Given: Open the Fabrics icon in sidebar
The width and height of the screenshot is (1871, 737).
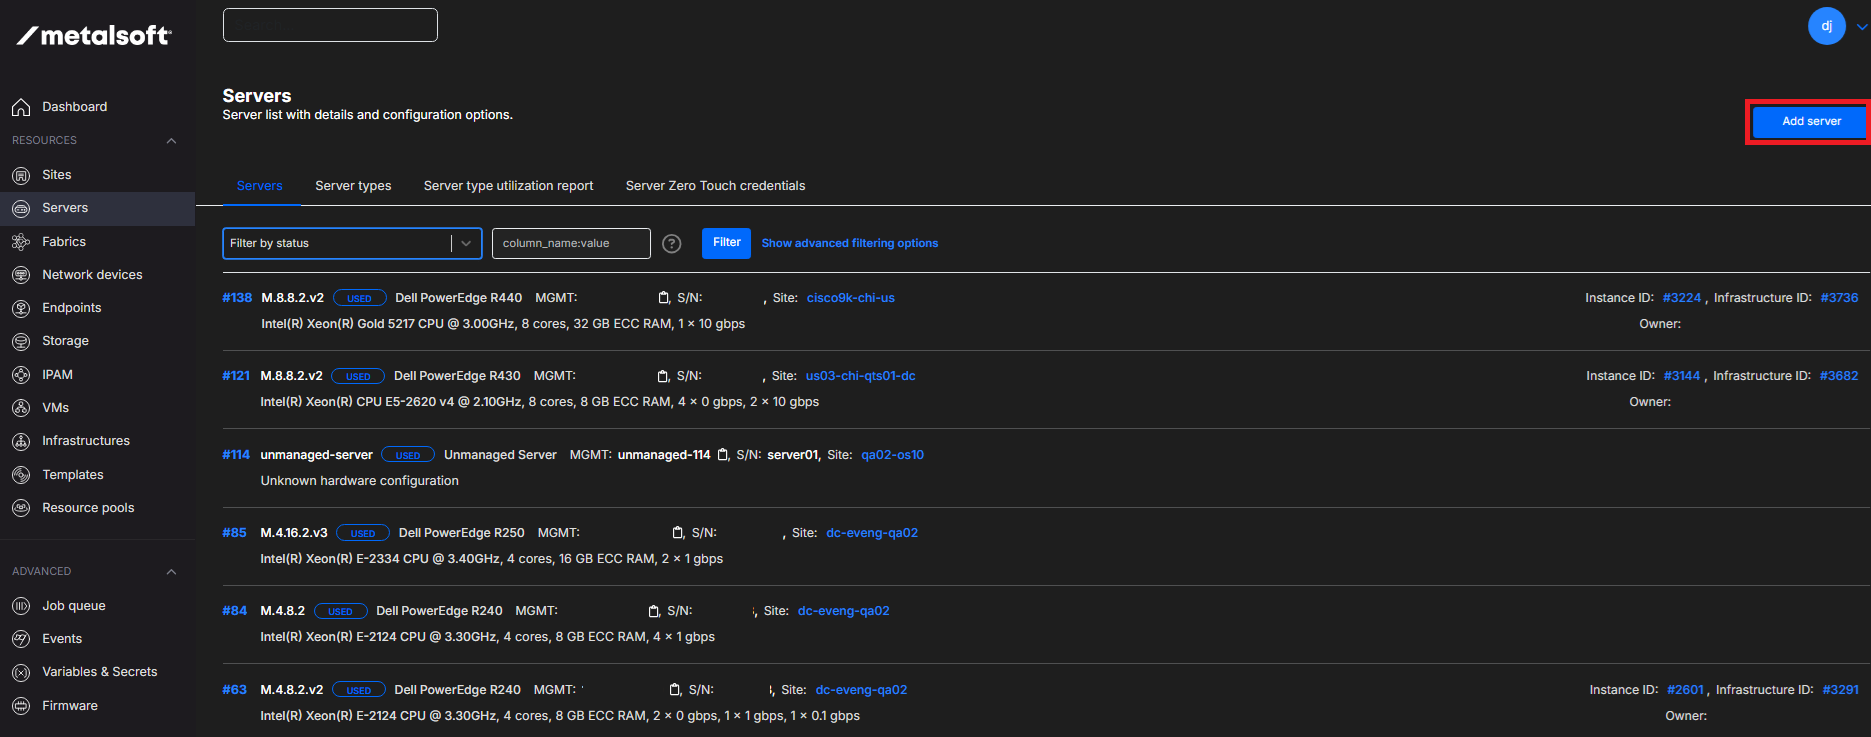Looking at the screenshot, I should coord(21,242).
